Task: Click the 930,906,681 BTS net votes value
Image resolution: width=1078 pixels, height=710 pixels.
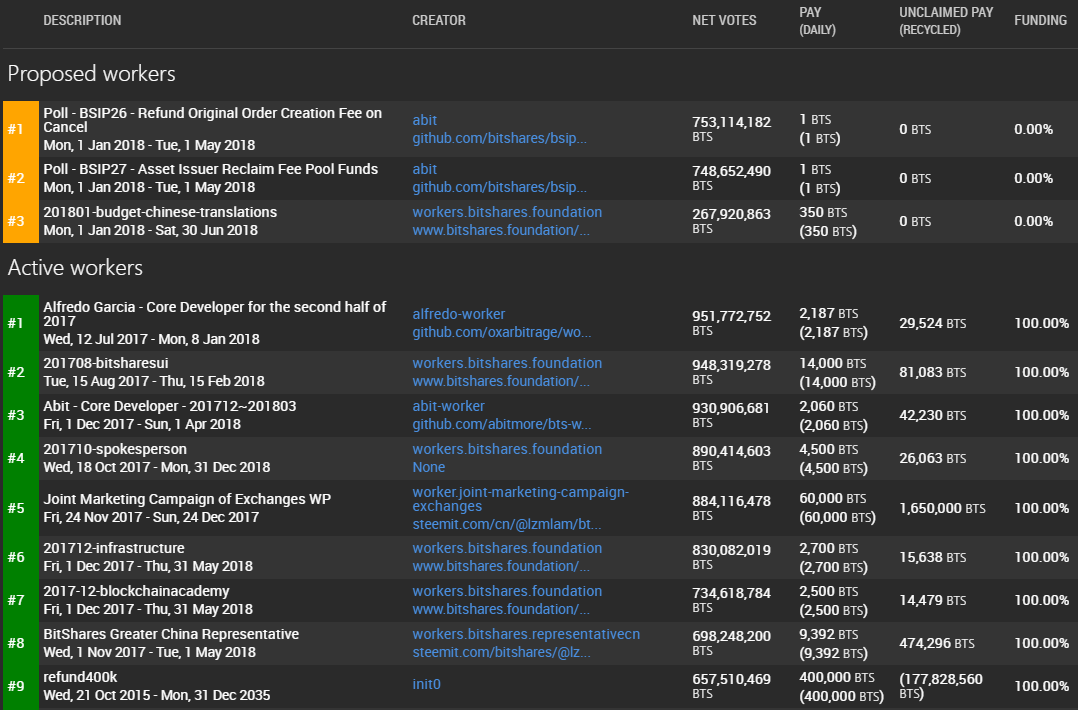Action: (x=731, y=414)
